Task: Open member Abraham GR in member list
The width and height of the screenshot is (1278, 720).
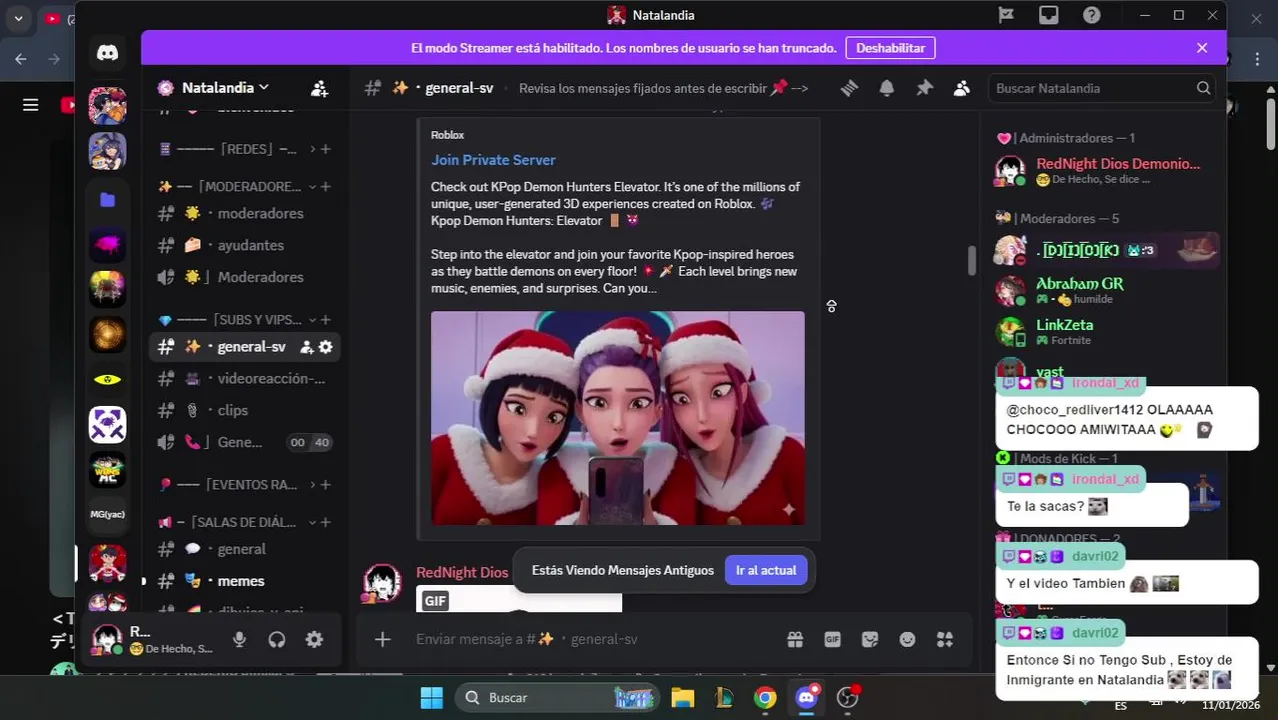Action: click(x=1107, y=291)
